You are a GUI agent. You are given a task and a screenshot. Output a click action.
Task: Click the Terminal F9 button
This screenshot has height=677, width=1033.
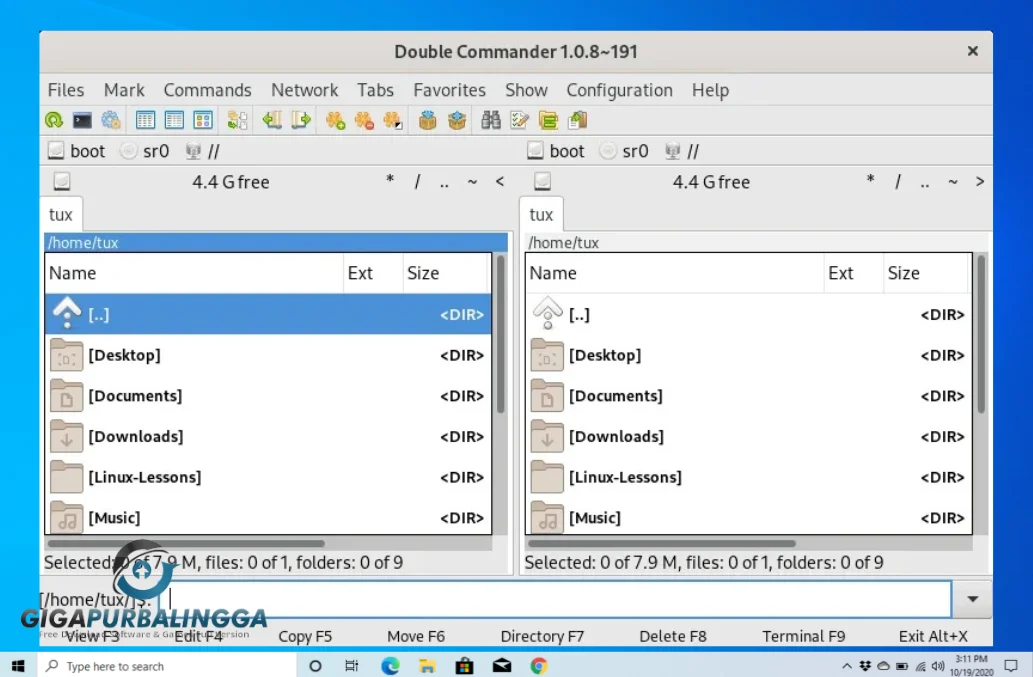click(x=804, y=636)
